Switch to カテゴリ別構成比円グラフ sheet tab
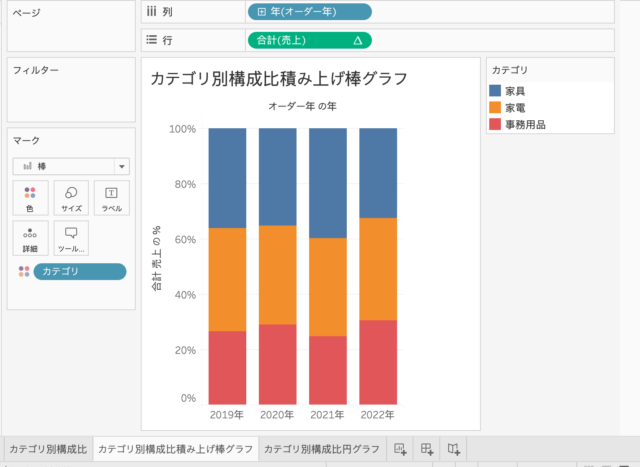Screen dimensions: 640x467 322,449
